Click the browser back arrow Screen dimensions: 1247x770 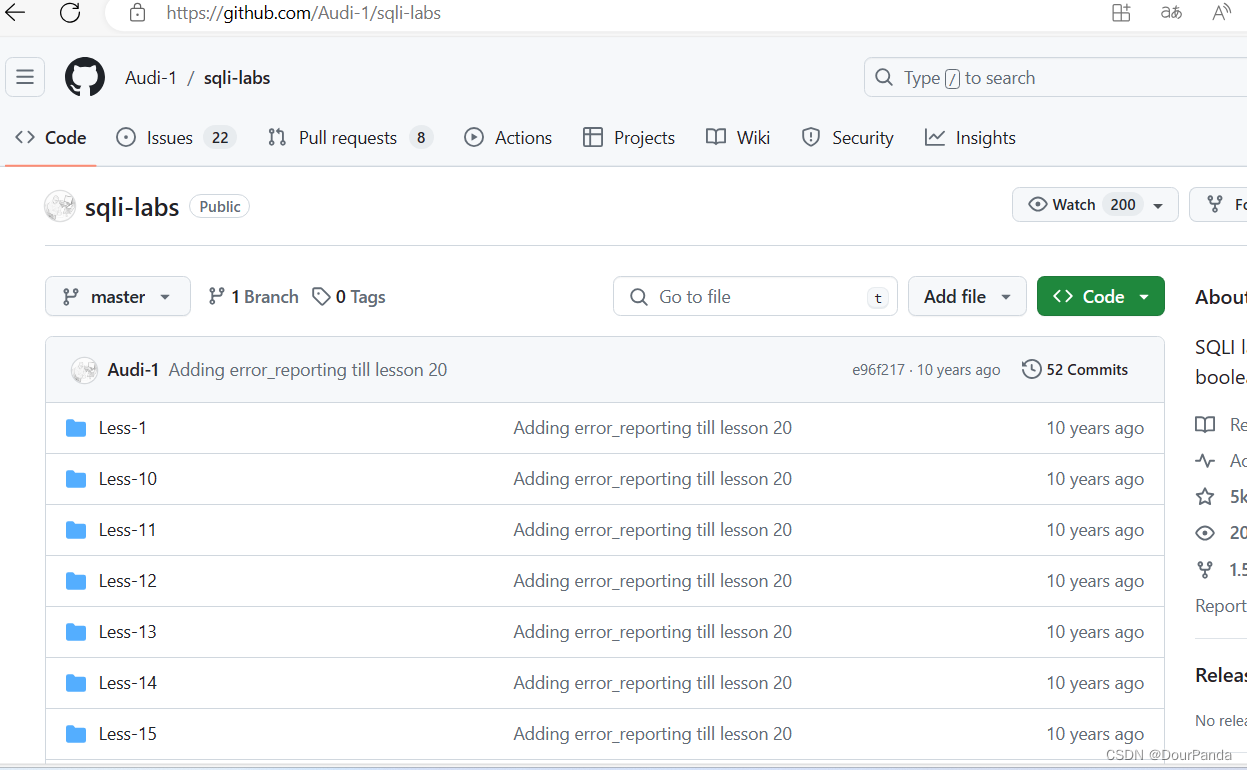(16, 13)
